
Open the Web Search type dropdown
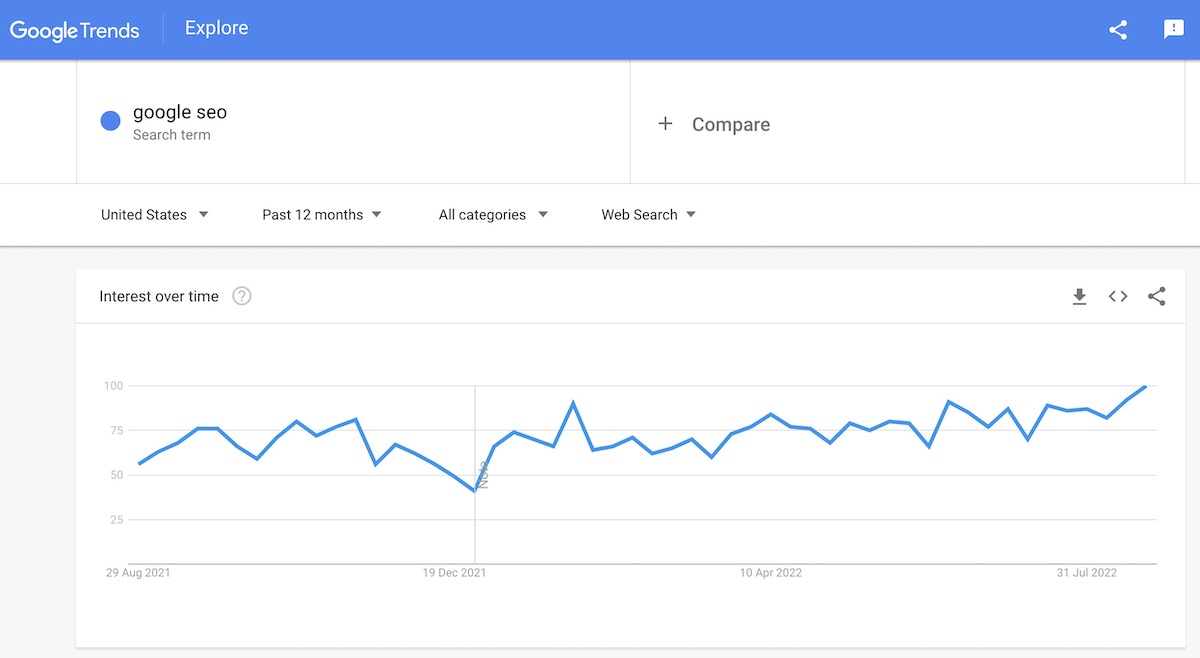(x=646, y=214)
